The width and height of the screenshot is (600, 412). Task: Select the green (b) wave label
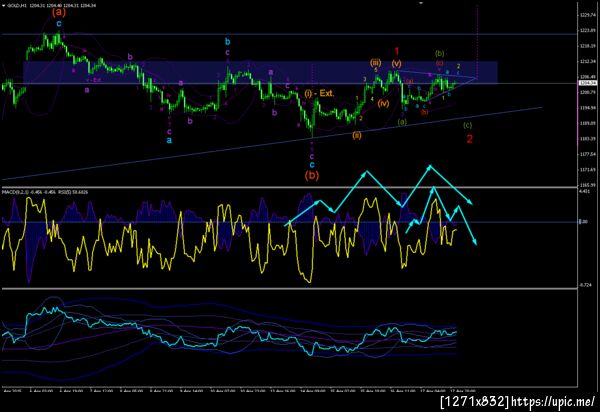[440, 53]
